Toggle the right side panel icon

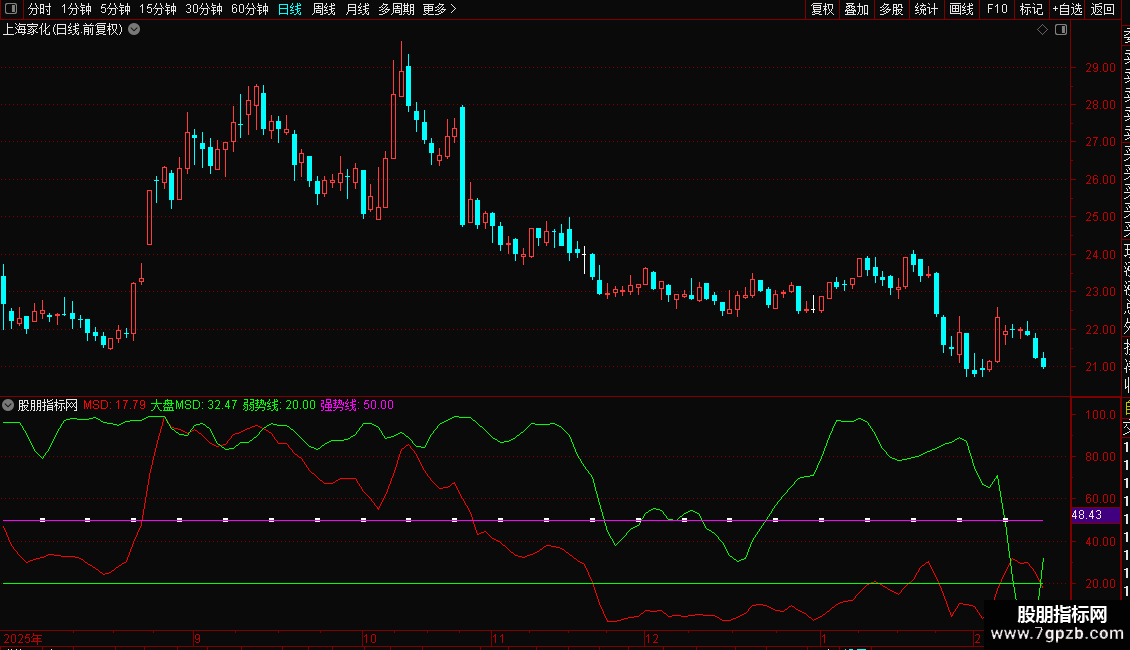(1061, 30)
